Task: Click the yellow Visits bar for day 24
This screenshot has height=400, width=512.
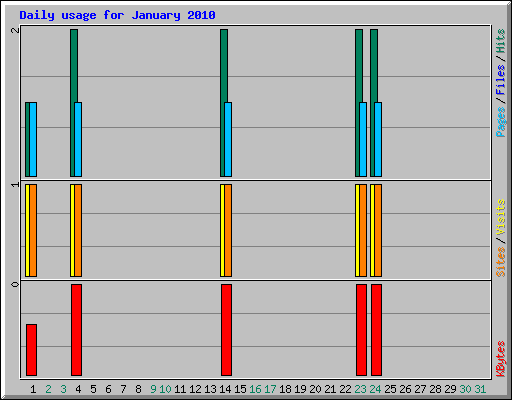Action: point(372,230)
